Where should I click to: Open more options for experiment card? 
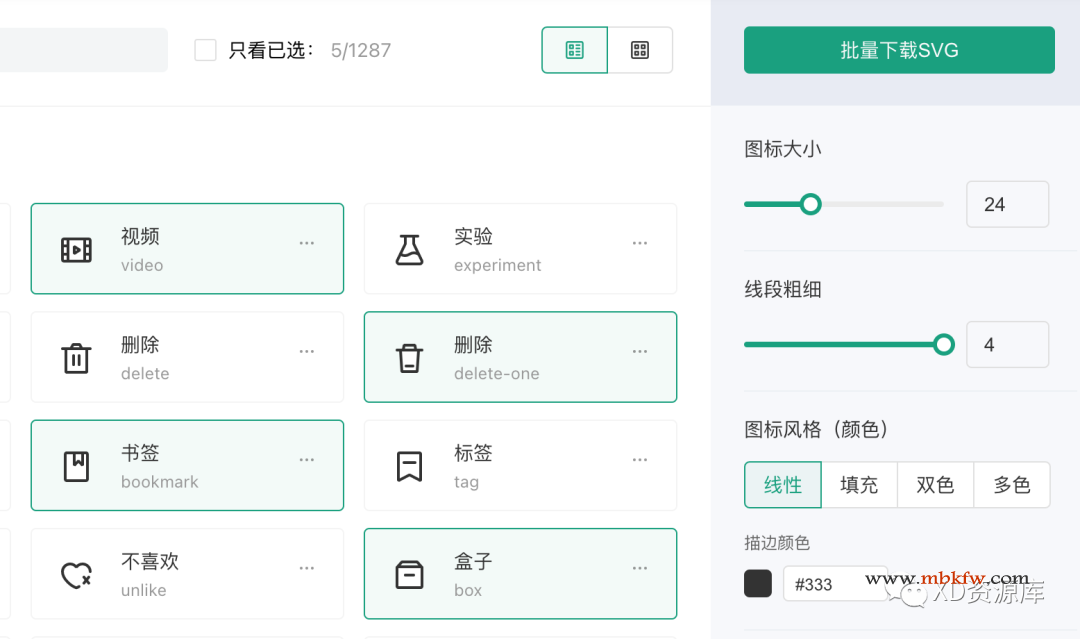click(x=640, y=243)
